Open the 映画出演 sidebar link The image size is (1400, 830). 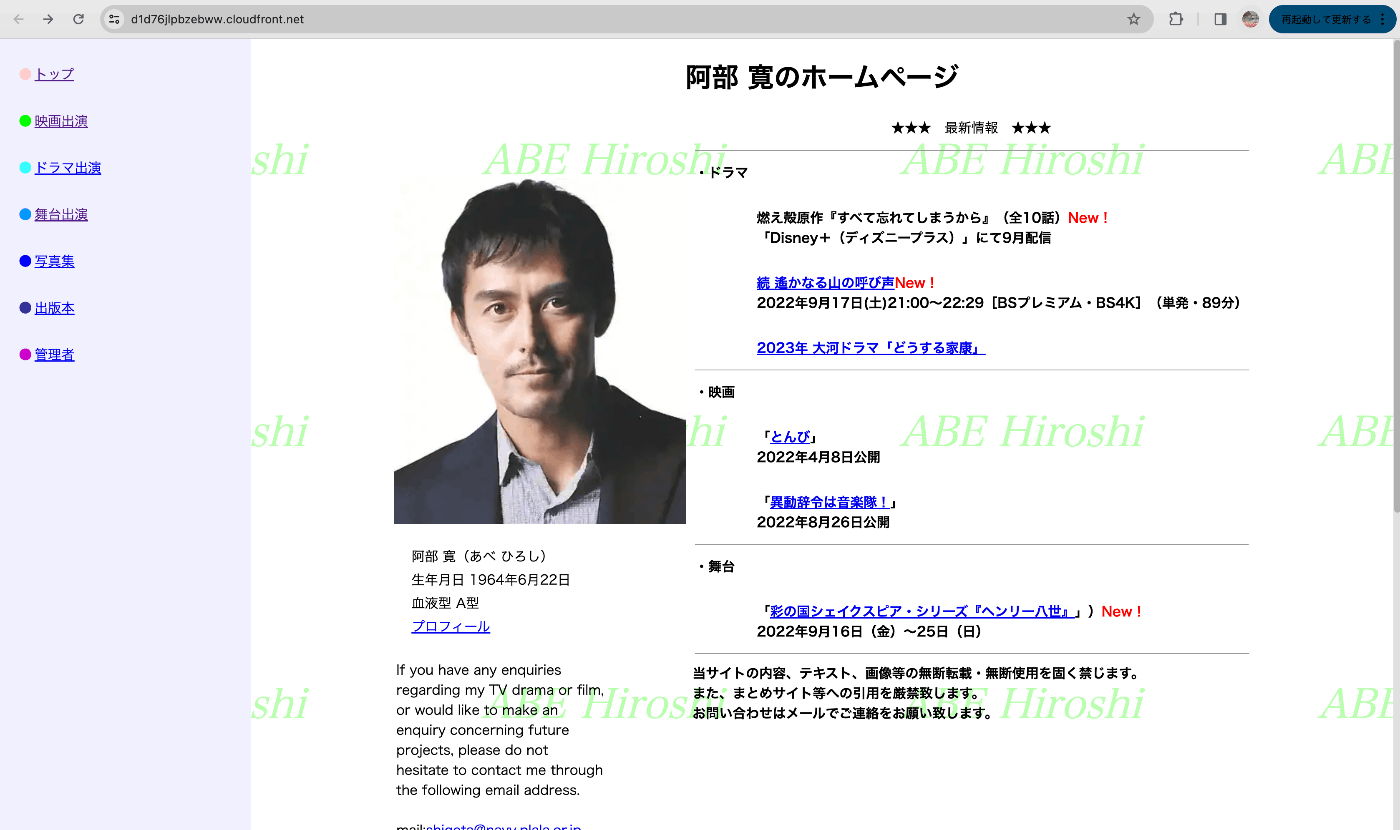pos(61,121)
